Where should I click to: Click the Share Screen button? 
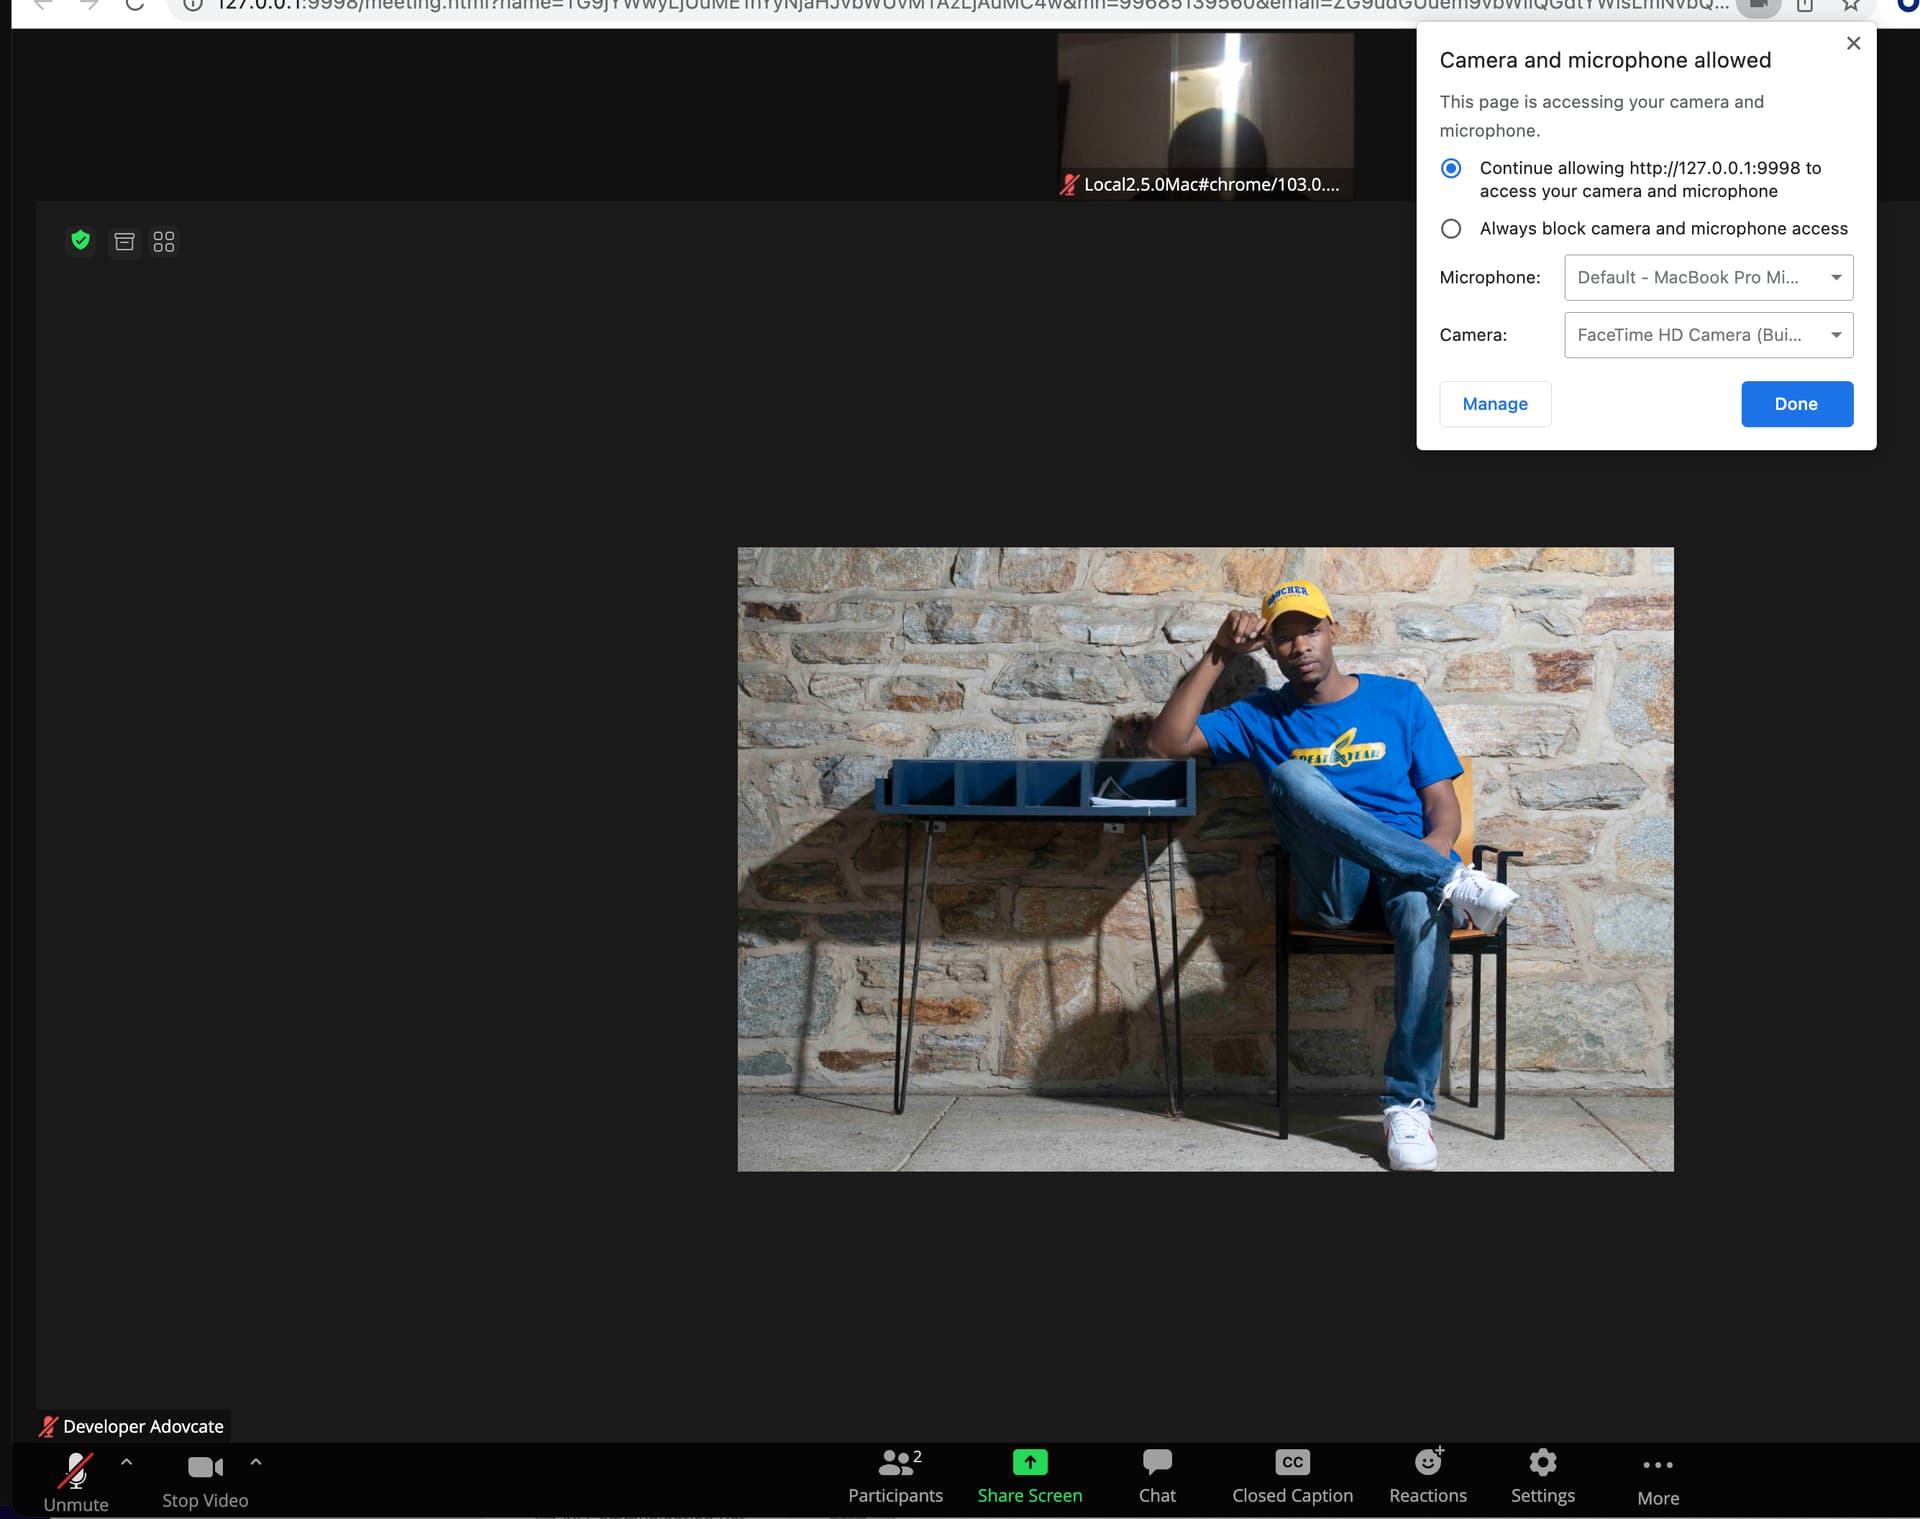(1029, 1476)
